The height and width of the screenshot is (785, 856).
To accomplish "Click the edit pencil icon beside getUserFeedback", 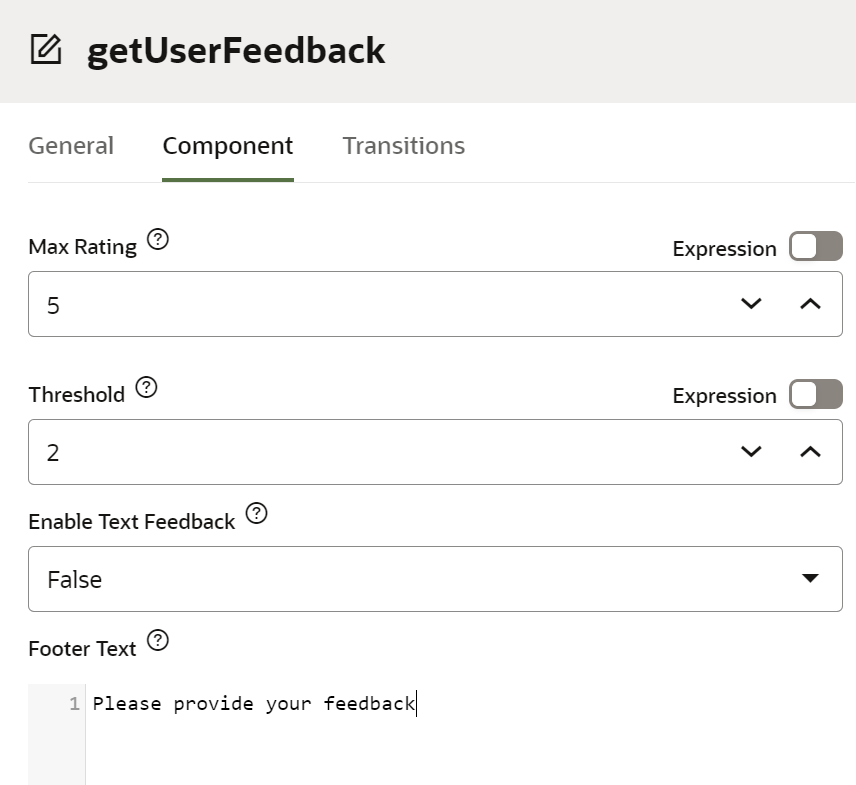I will pos(46,49).
